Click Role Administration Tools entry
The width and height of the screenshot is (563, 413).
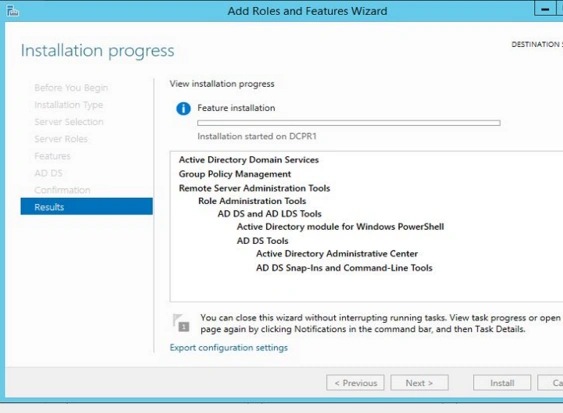[x=252, y=201]
